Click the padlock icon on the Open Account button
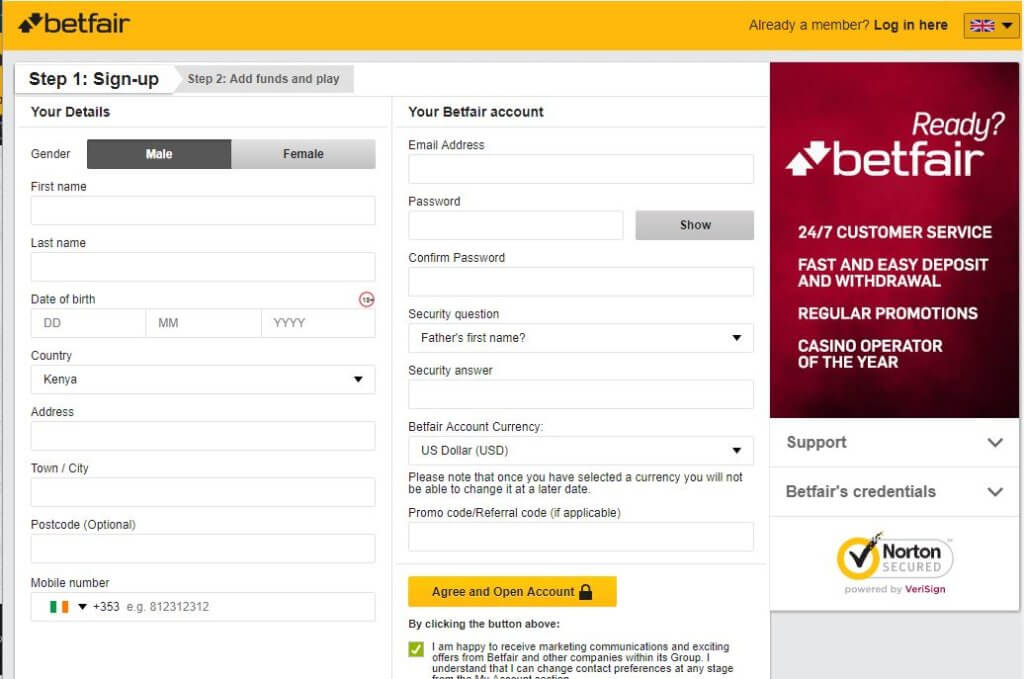The height and width of the screenshot is (679, 1024). click(x=586, y=592)
